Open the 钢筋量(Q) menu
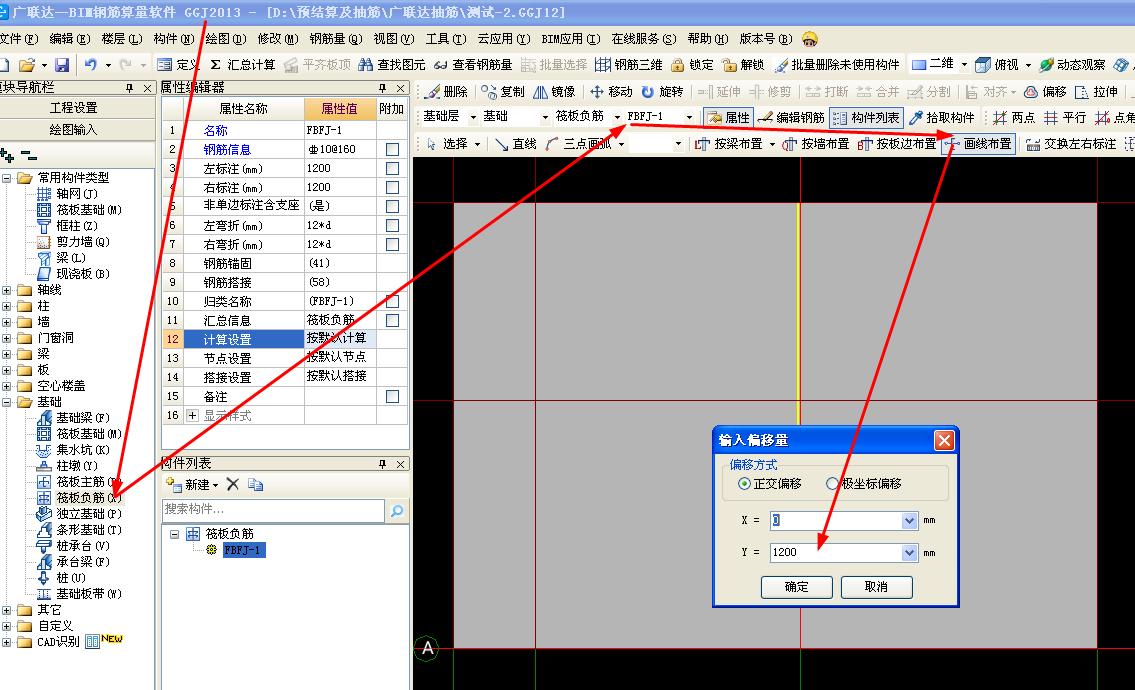Viewport: 1135px width, 690px height. [x=336, y=38]
